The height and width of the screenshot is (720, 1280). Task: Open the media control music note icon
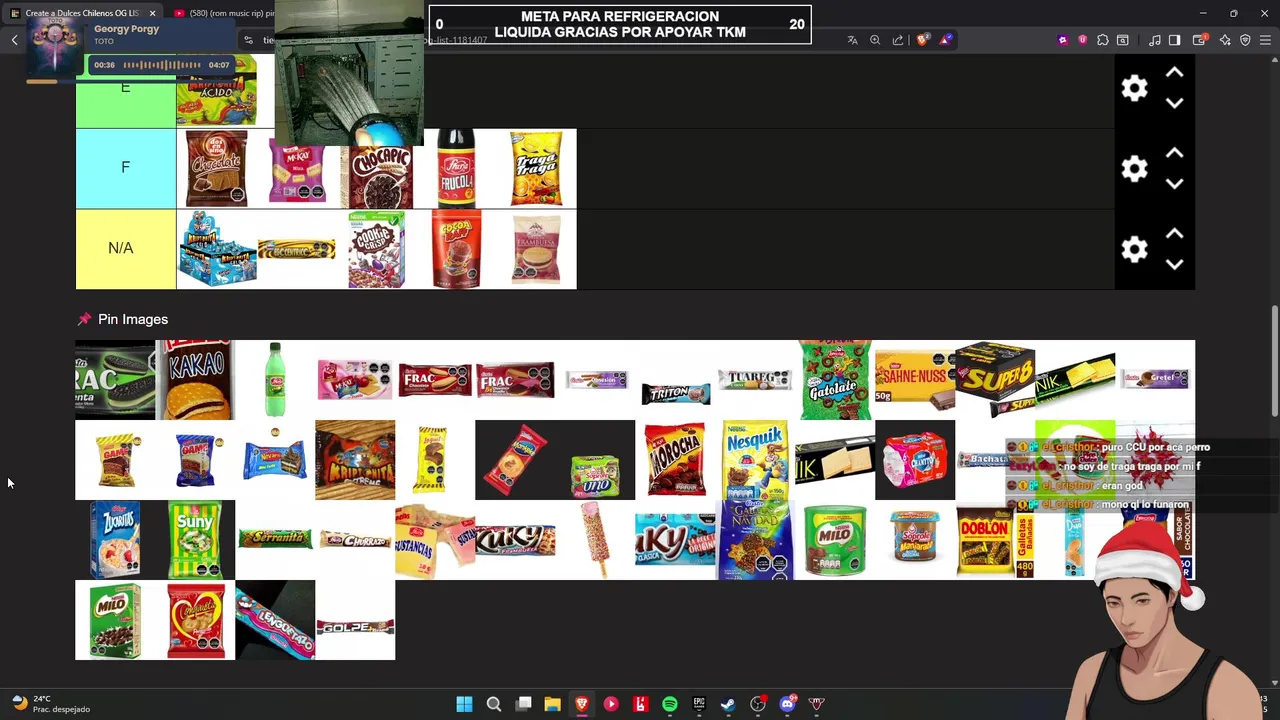click(1155, 40)
